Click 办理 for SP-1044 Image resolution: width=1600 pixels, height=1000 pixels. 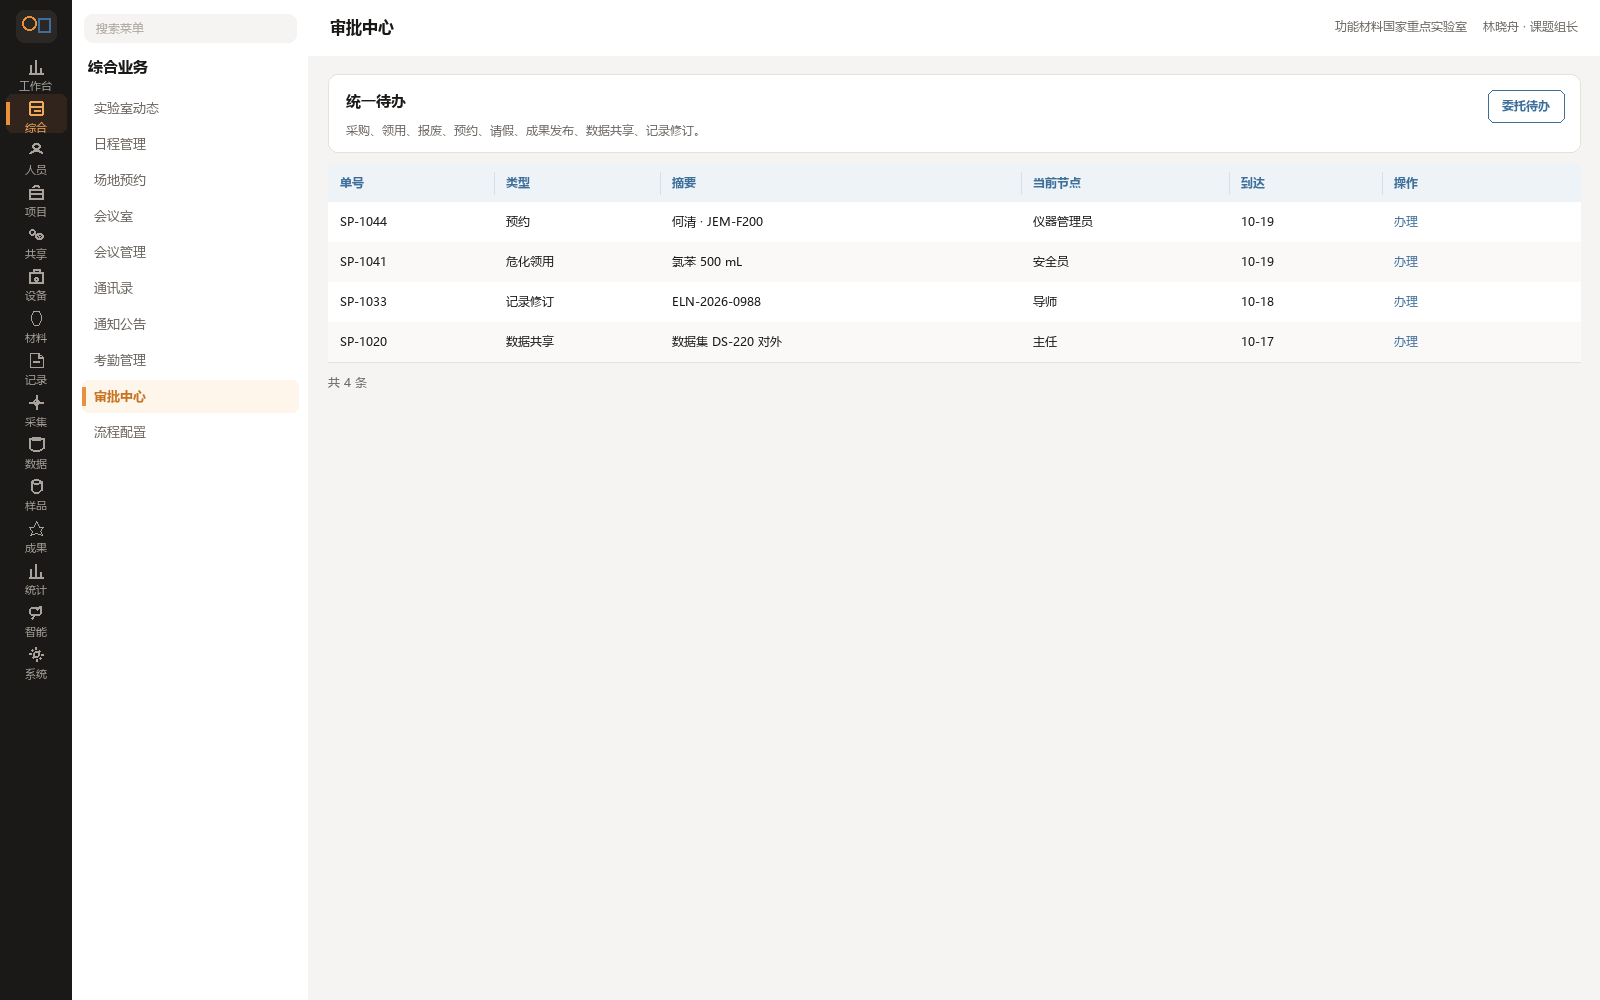[x=1406, y=222]
